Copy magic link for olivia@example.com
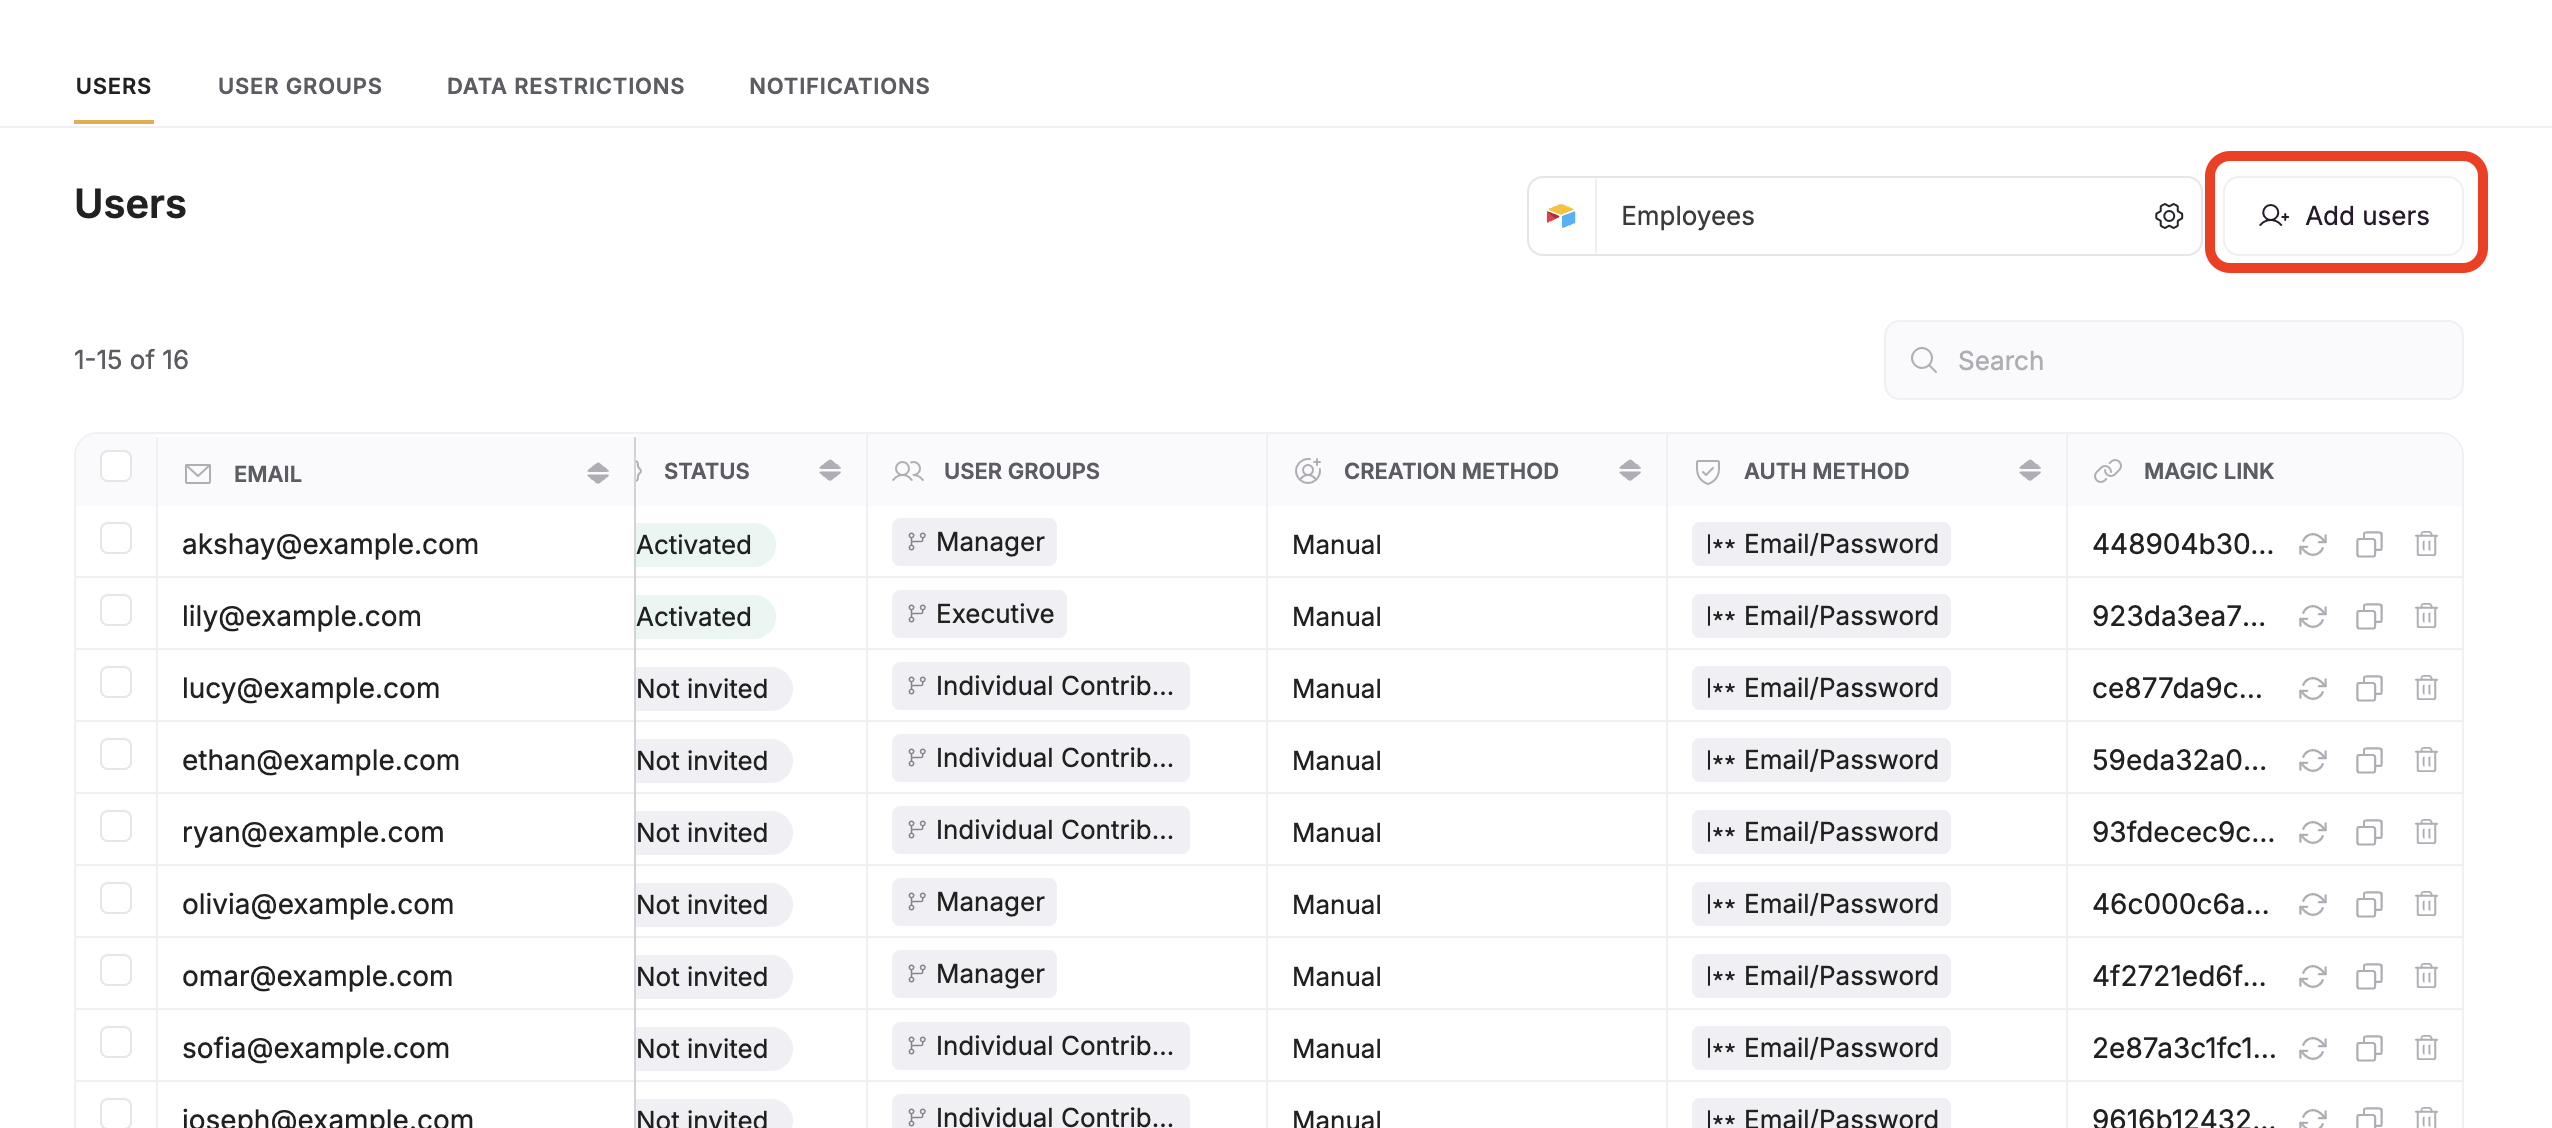The height and width of the screenshot is (1128, 2552). coord(2369,904)
